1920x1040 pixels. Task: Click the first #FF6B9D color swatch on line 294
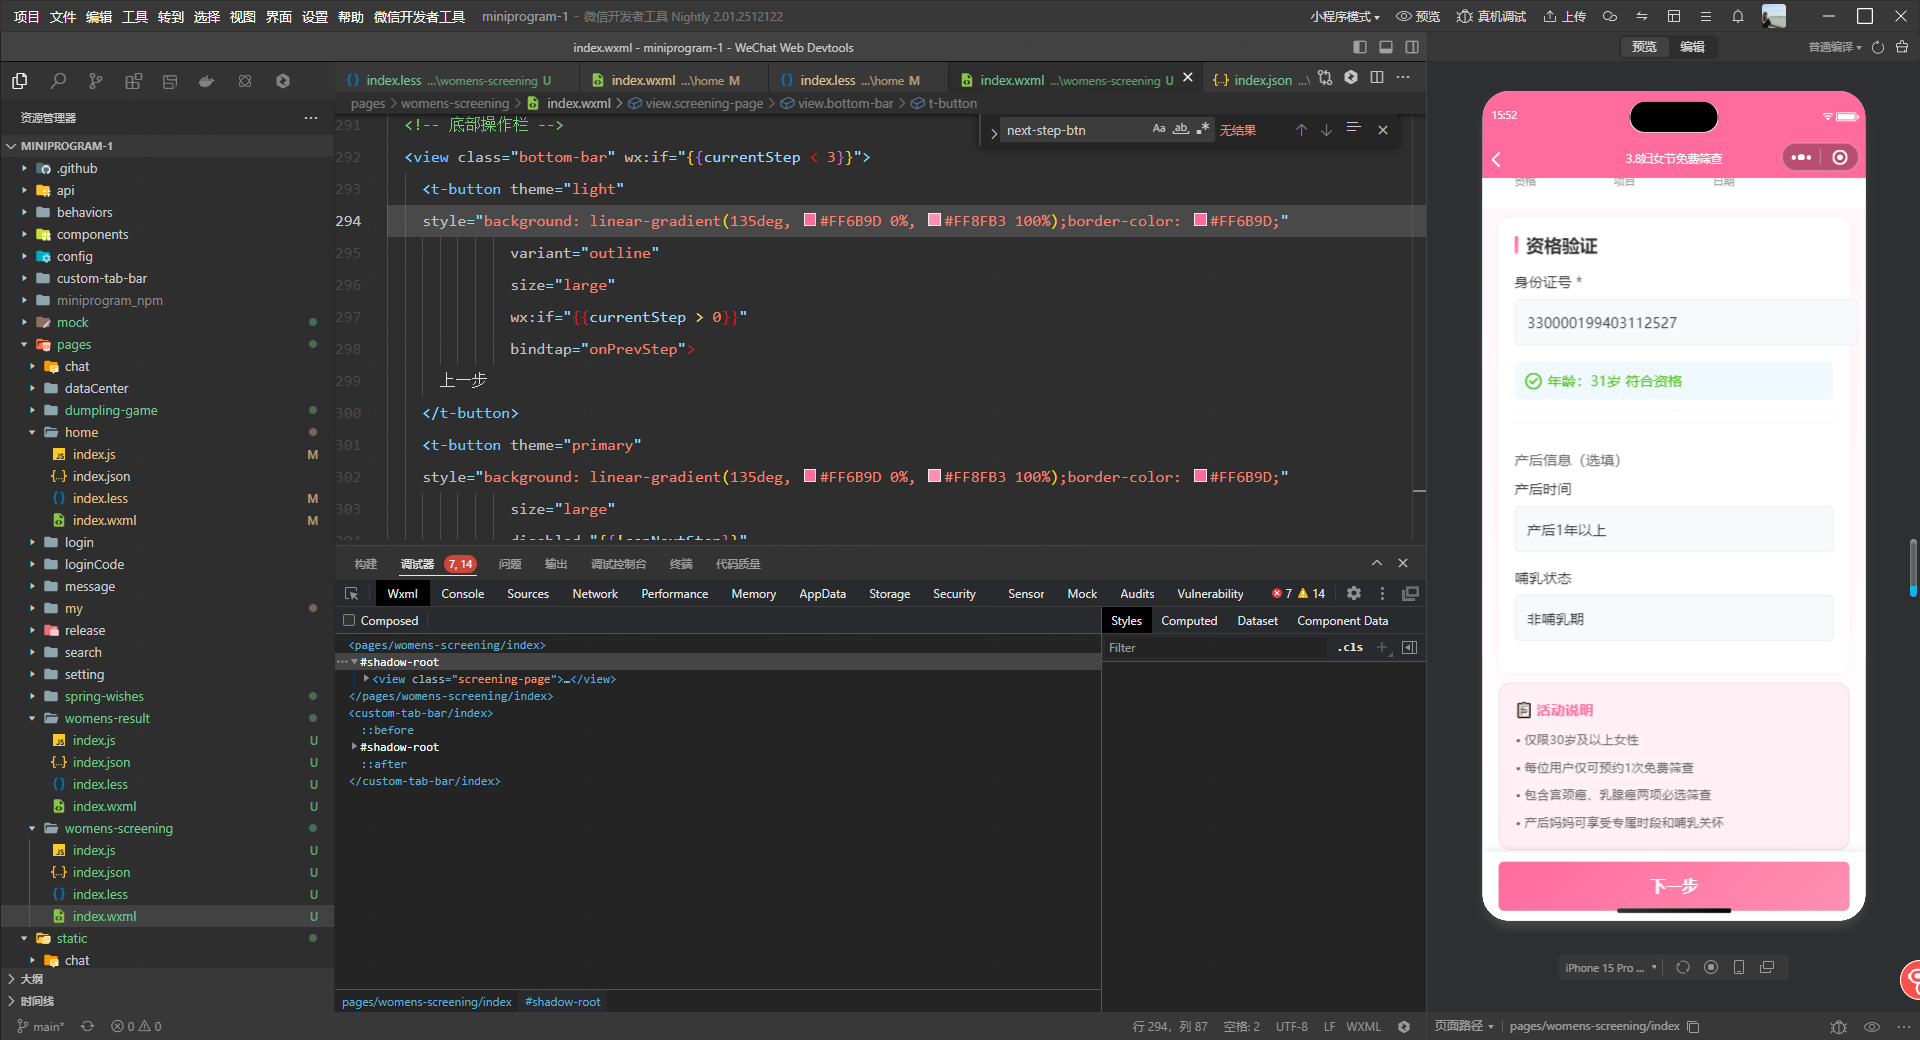click(810, 221)
